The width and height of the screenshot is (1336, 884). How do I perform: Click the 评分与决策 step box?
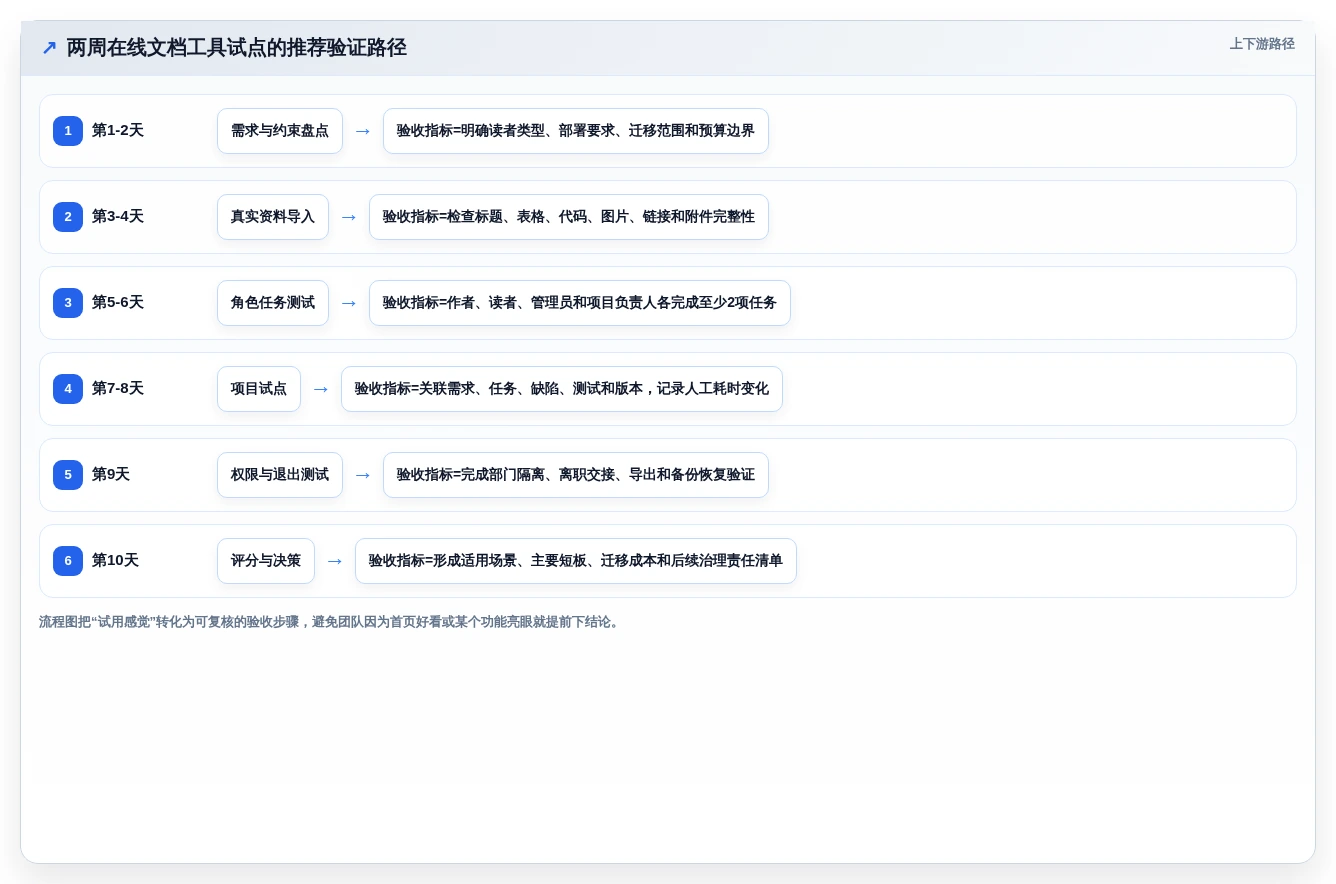(266, 561)
